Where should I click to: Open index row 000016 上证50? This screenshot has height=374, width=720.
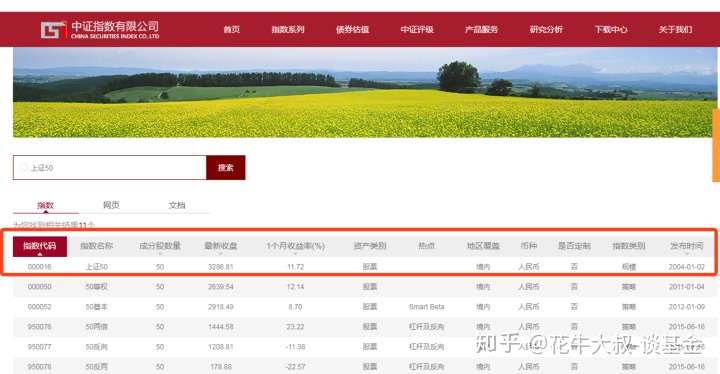(x=365, y=266)
